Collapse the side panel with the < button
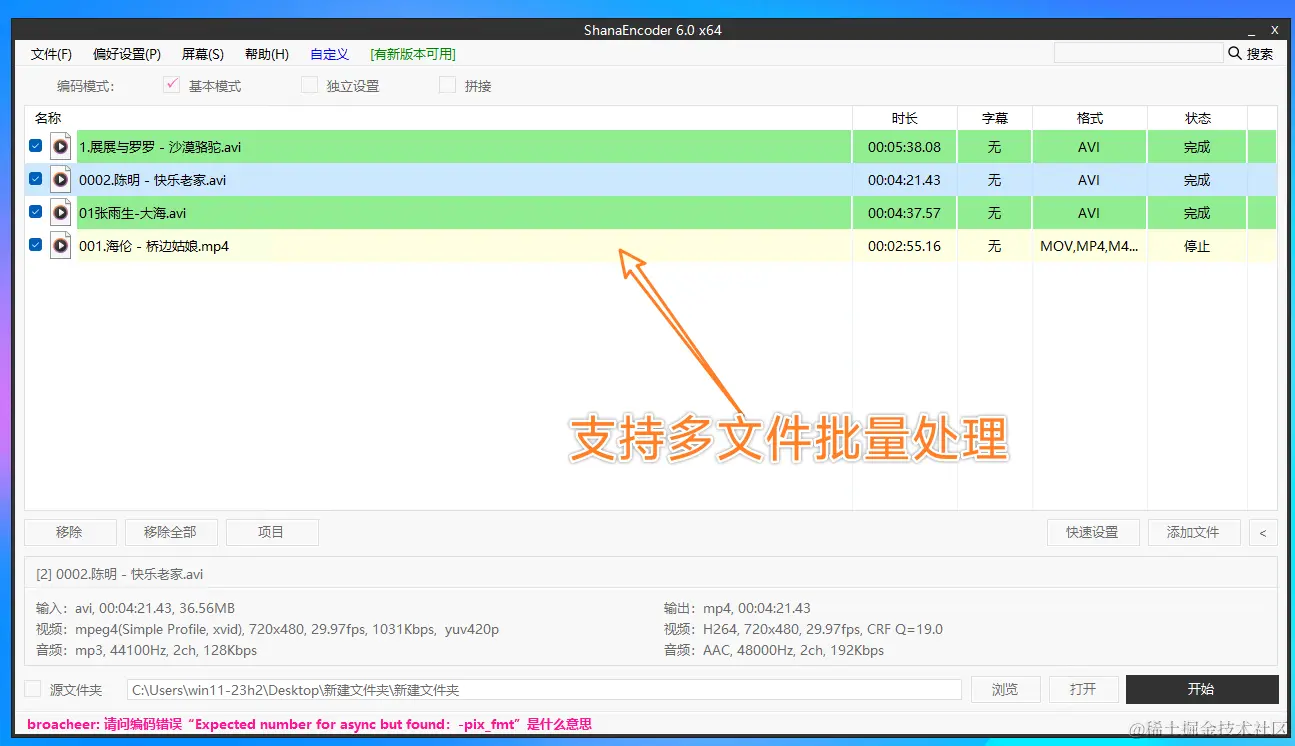 [1263, 533]
